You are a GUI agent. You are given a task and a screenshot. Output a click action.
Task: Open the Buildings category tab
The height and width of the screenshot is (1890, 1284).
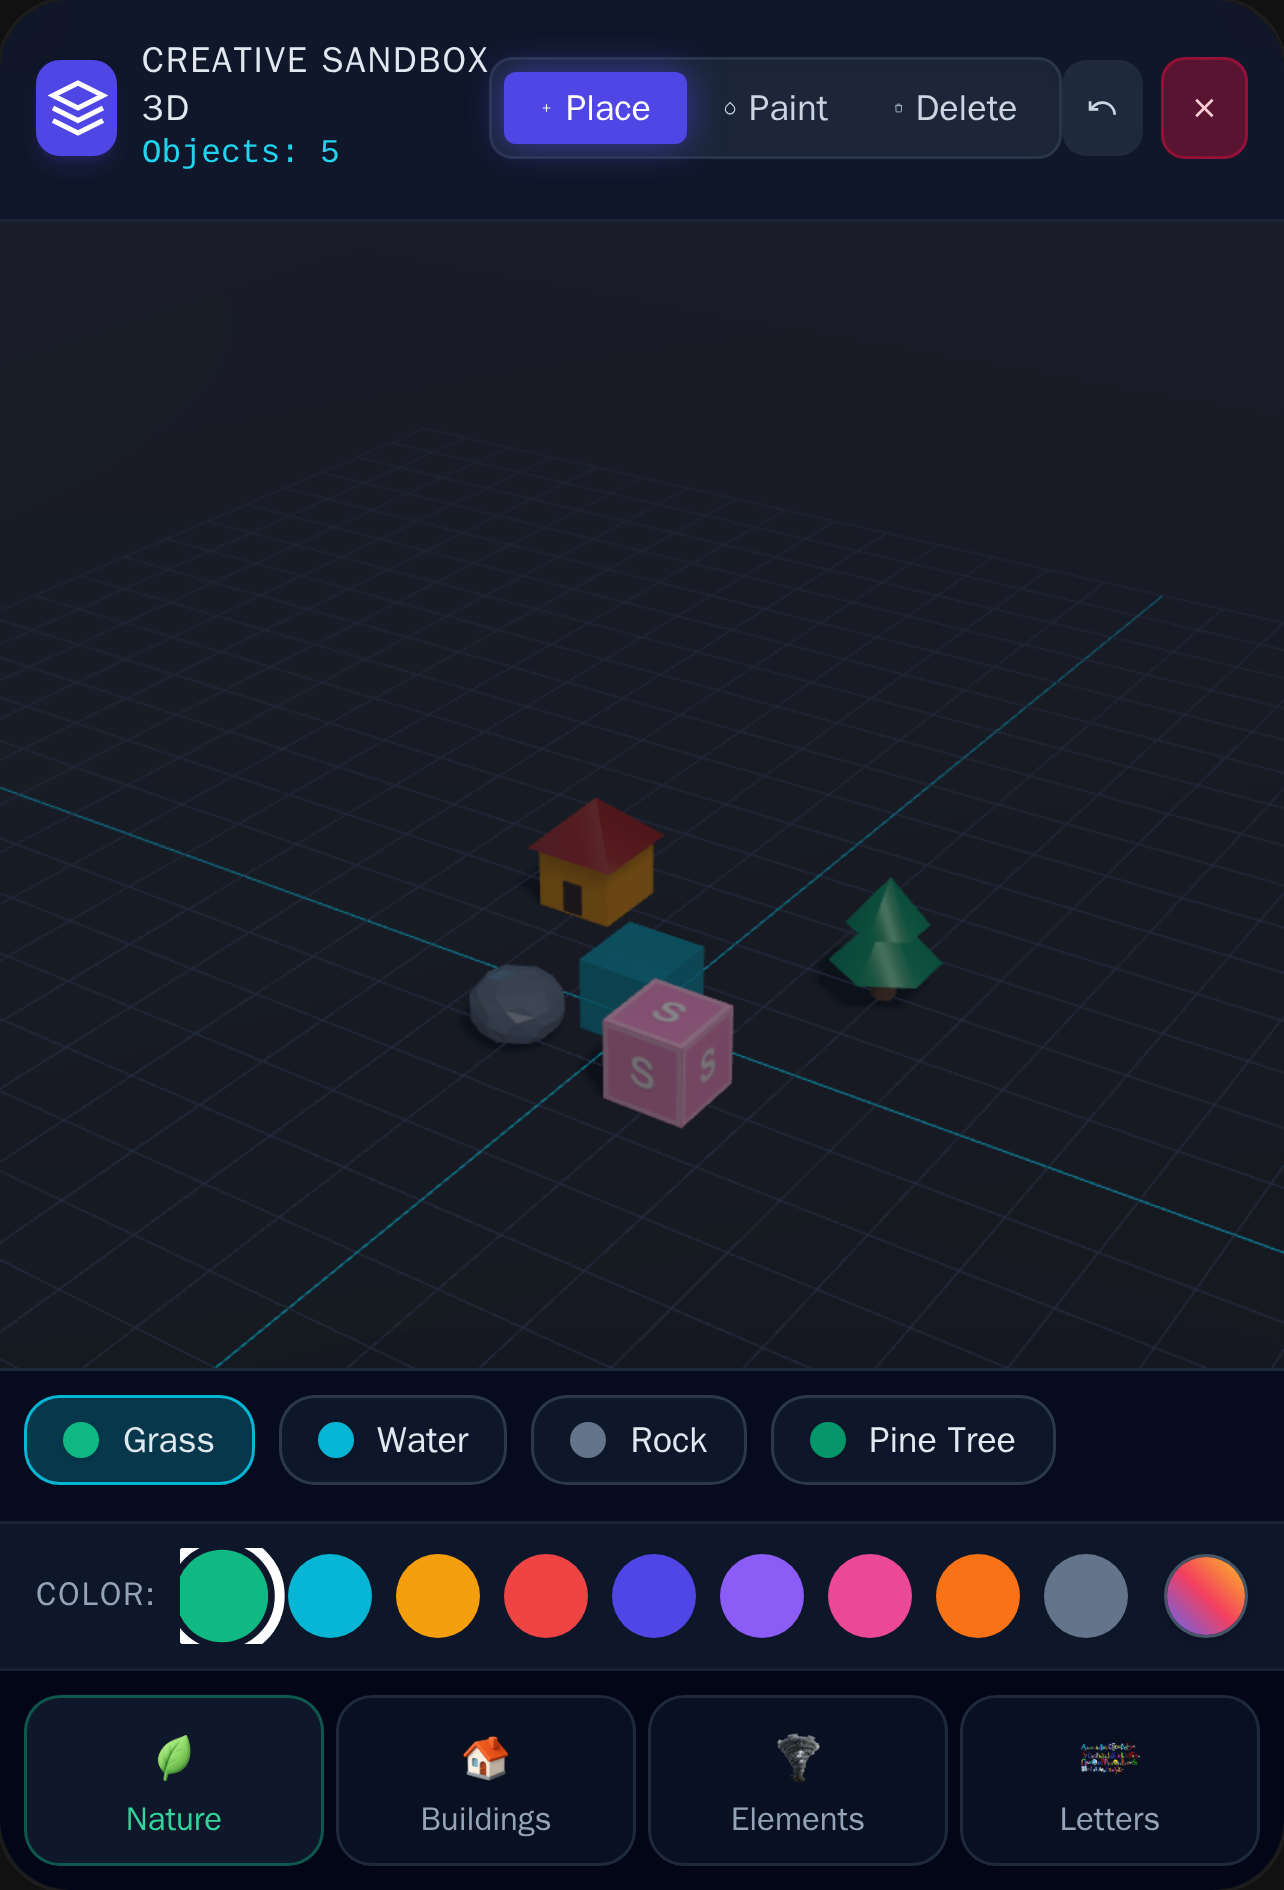(x=486, y=1780)
